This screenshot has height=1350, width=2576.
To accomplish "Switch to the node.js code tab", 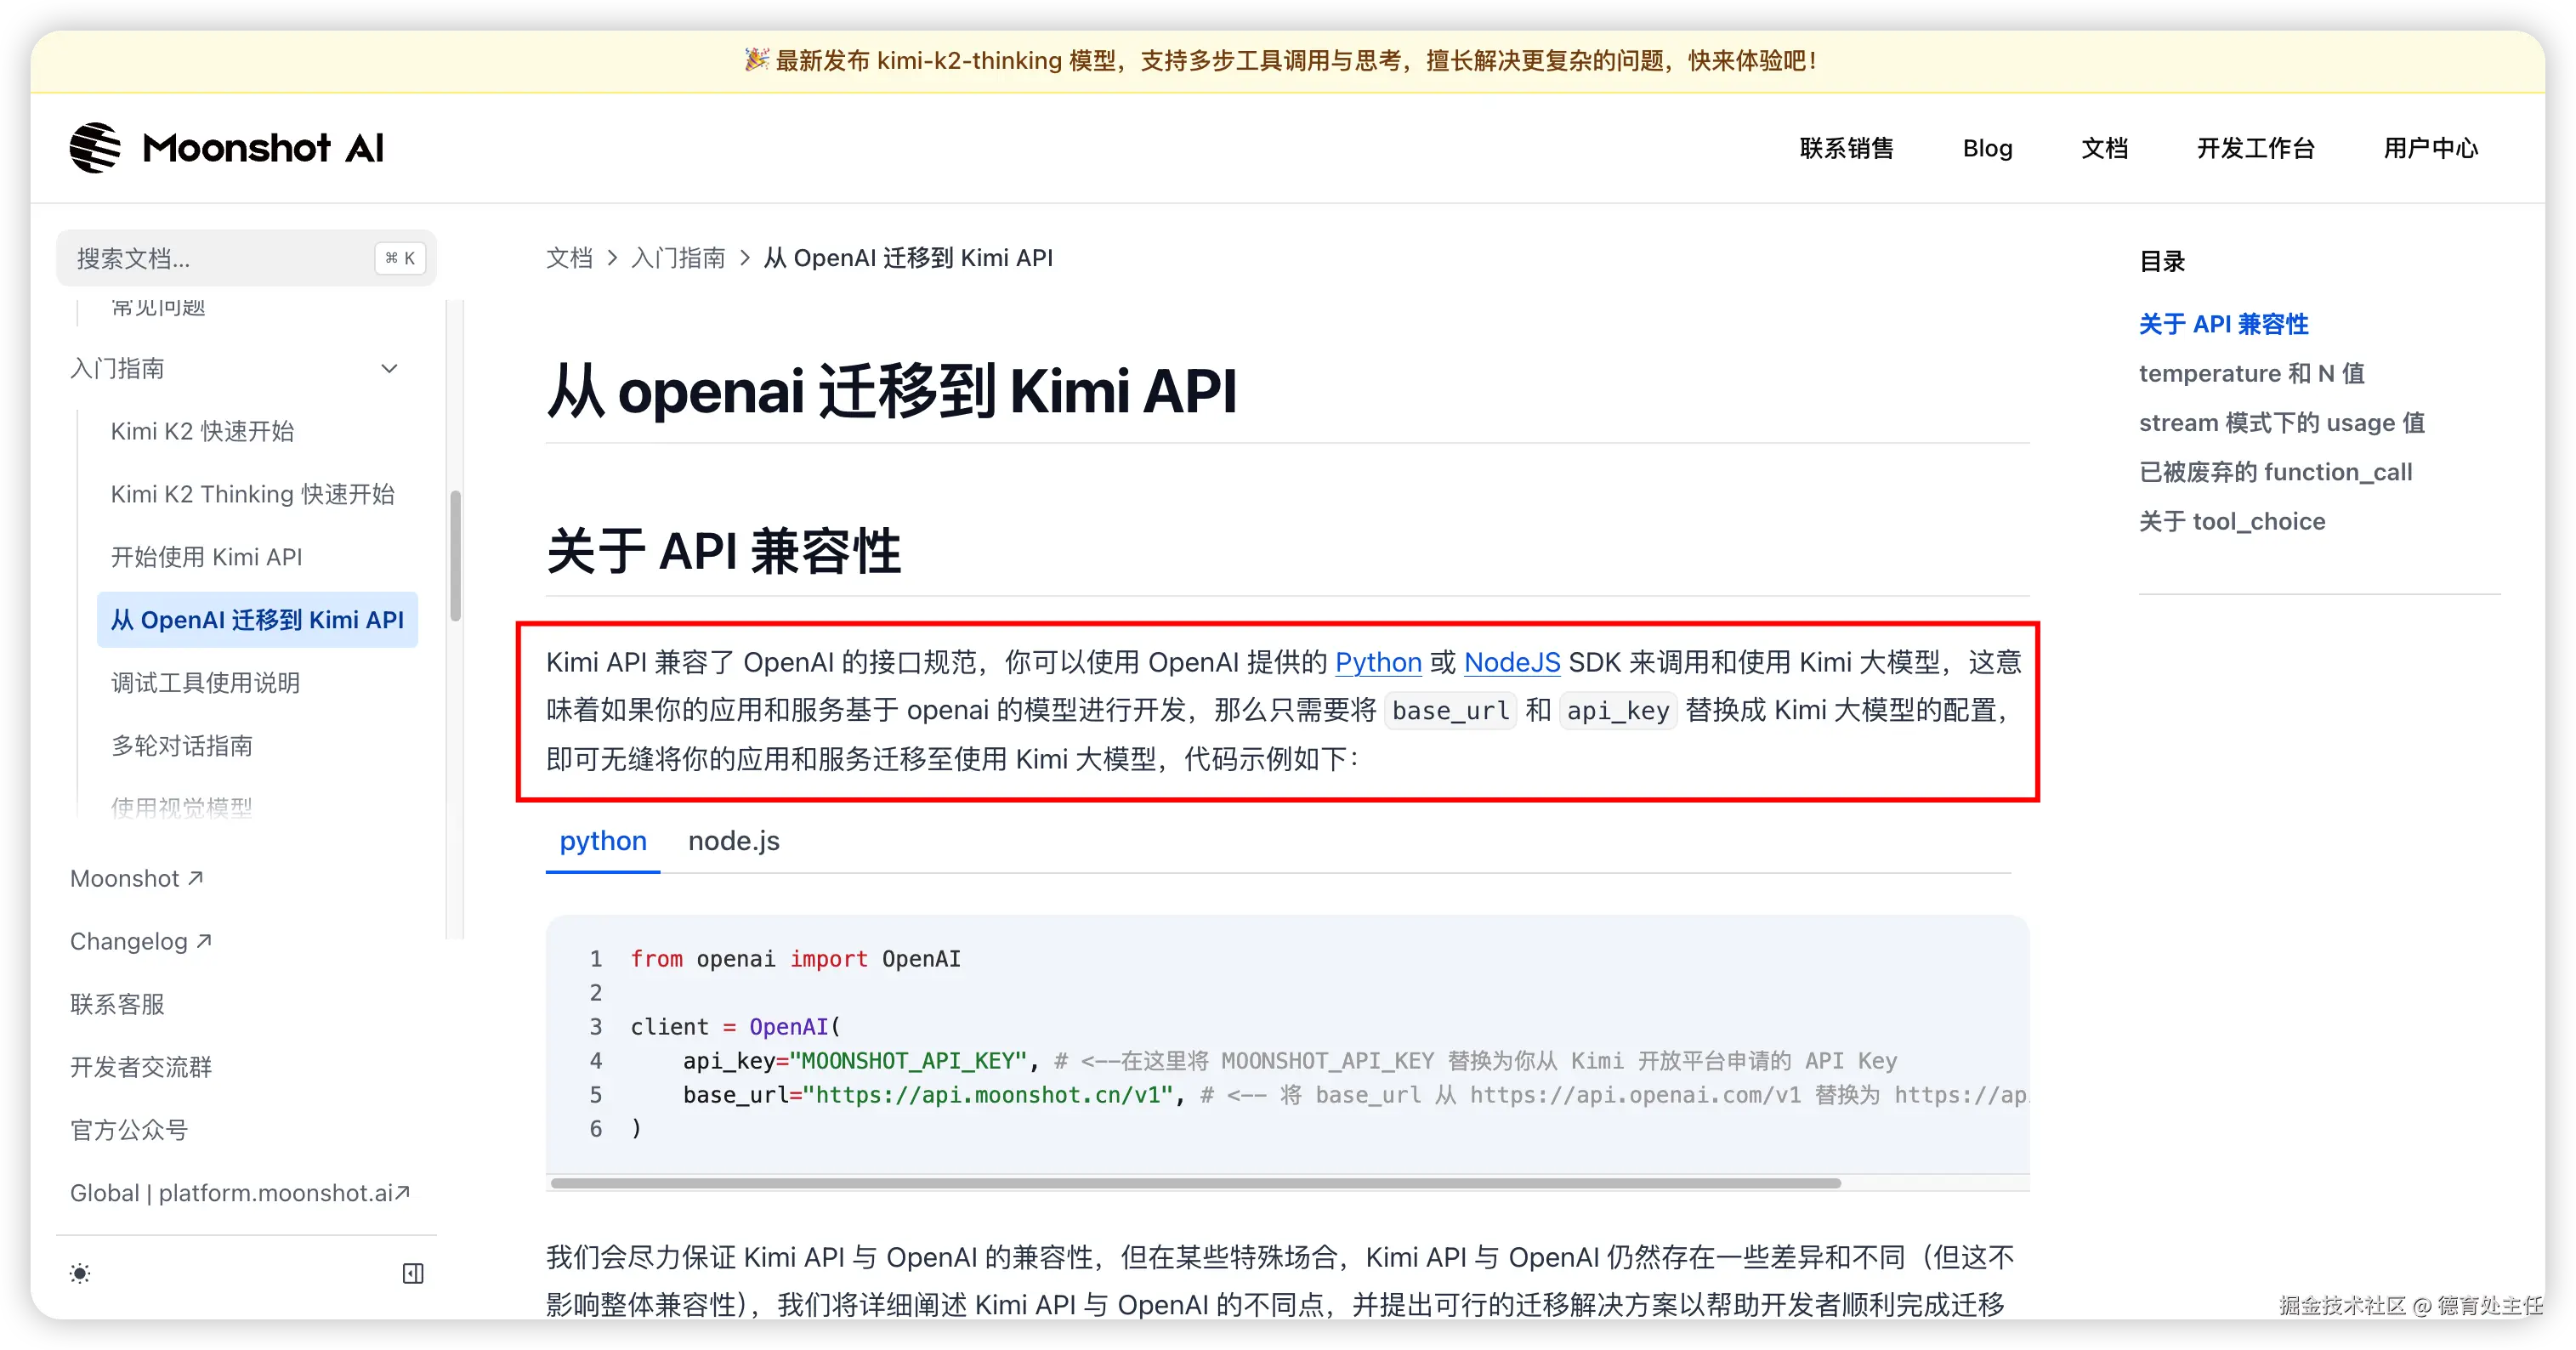I will click(733, 841).
